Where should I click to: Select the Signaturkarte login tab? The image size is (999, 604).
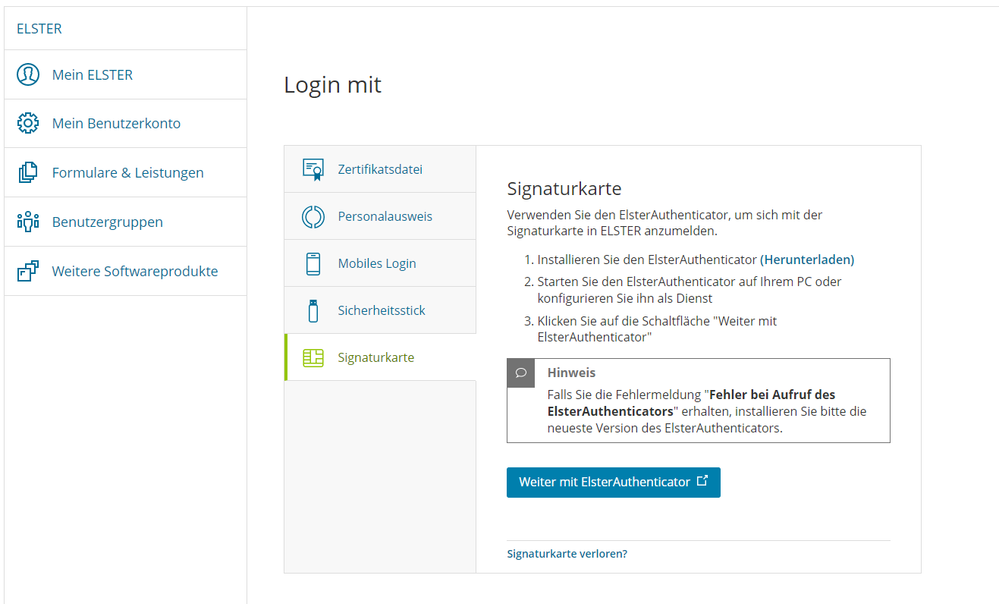(x=380, y=357)
